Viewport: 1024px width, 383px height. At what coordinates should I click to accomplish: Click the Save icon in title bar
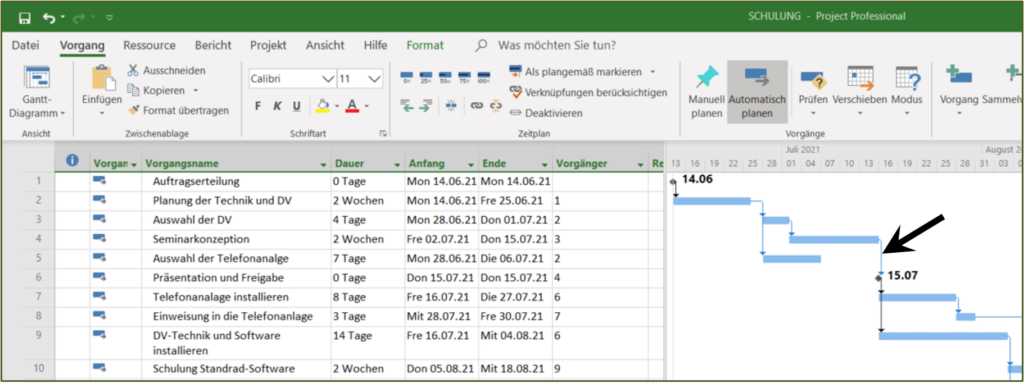pos(25,17)
